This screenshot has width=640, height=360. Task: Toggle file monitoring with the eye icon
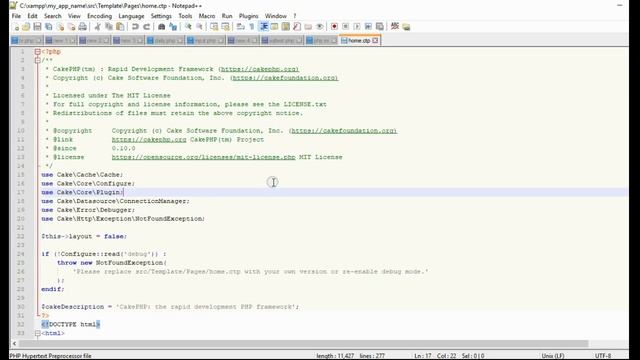coord(320,27)
